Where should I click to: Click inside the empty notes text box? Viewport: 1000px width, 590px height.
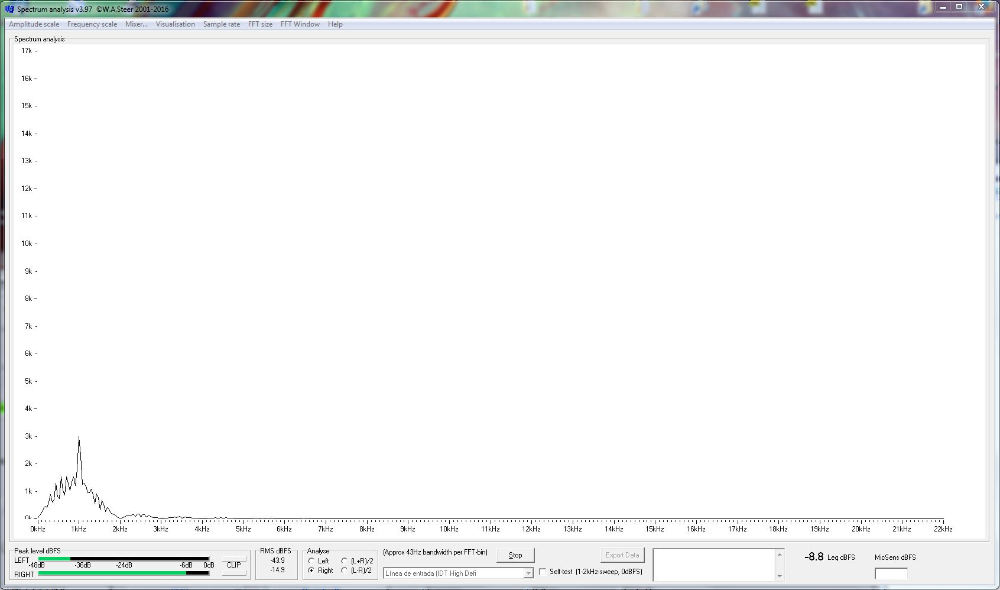714,565
